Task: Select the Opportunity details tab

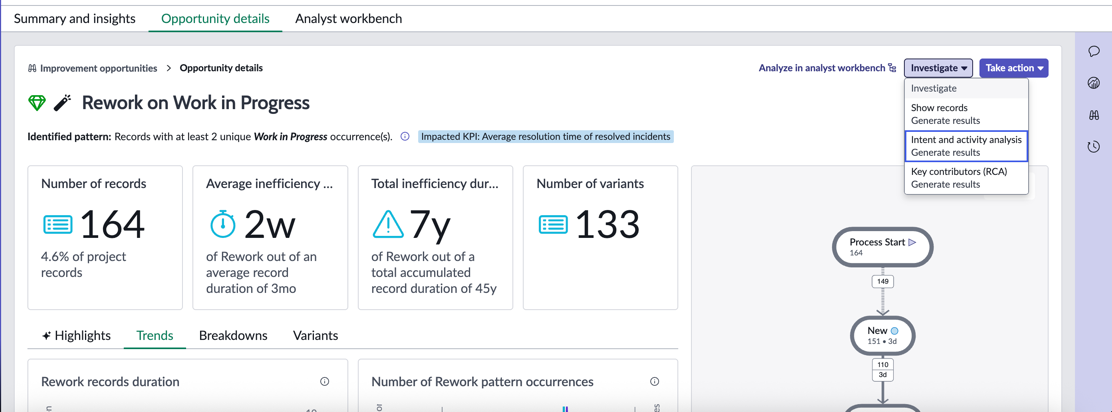Action: coord(216,18)
